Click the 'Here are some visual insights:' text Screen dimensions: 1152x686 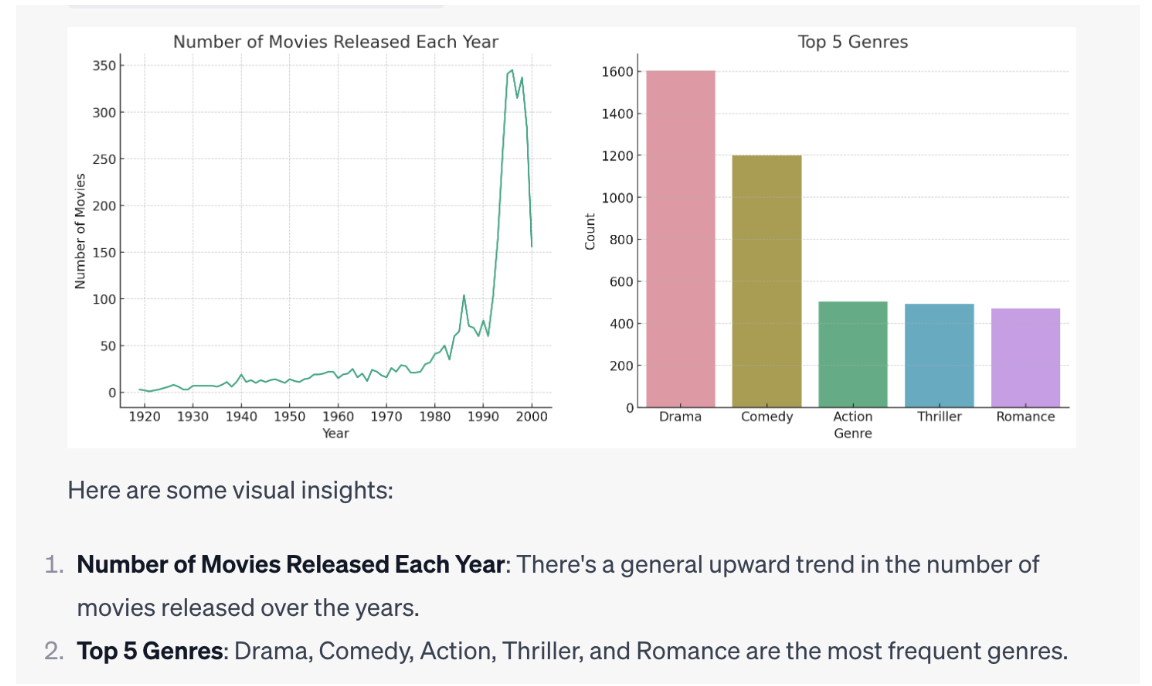click(x=230, y=490)
